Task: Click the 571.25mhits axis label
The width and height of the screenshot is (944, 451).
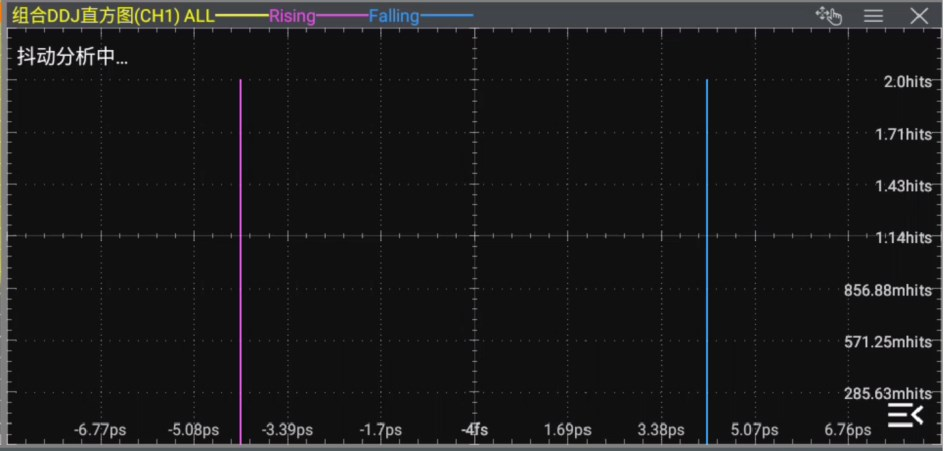Action: pos(888,341)
